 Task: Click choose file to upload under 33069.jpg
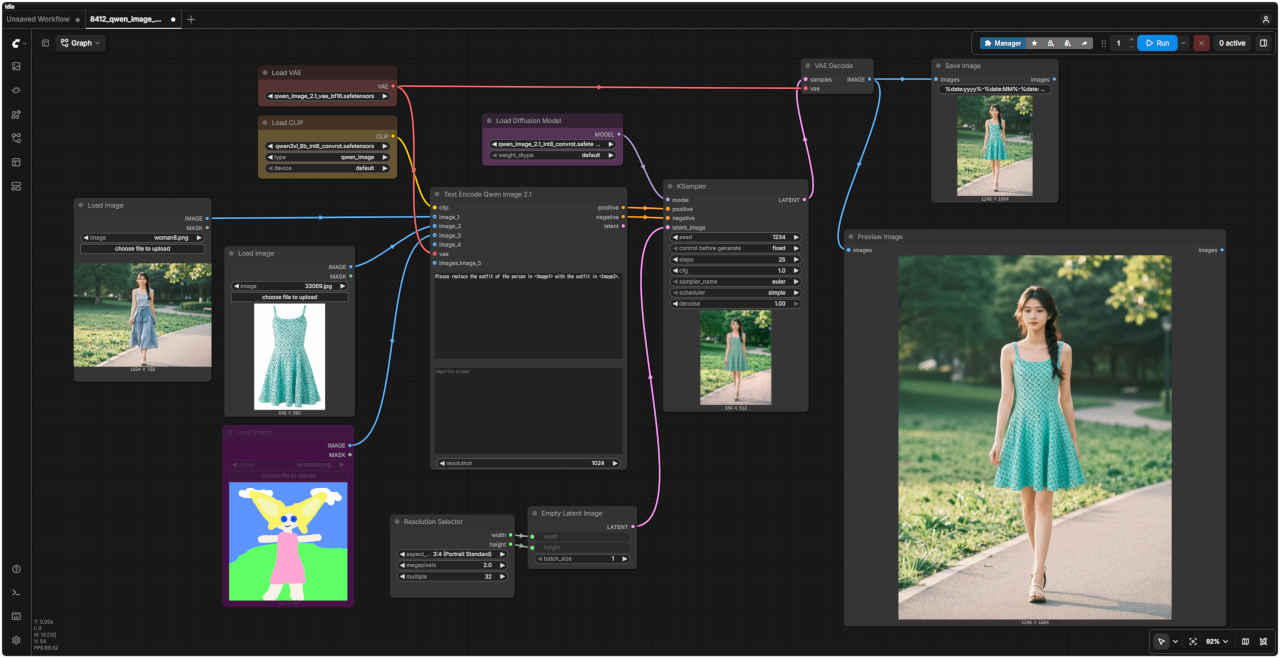[290, 297]
